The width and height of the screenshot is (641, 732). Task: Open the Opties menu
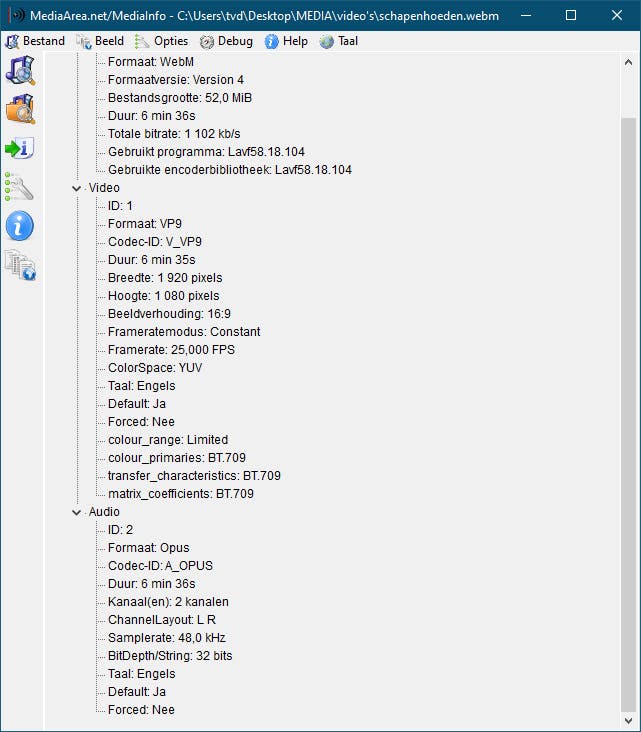(162, 41)
